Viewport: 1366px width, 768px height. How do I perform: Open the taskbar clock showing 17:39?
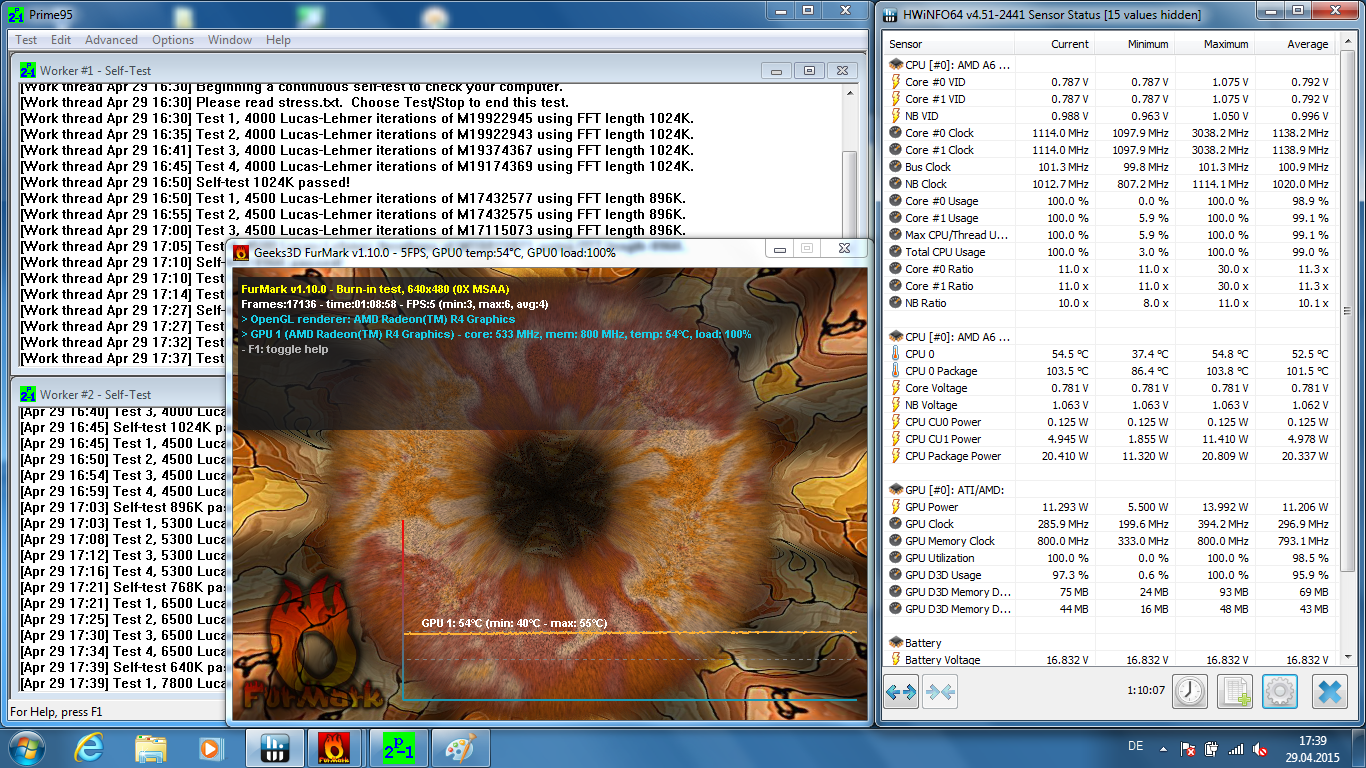1314,748
